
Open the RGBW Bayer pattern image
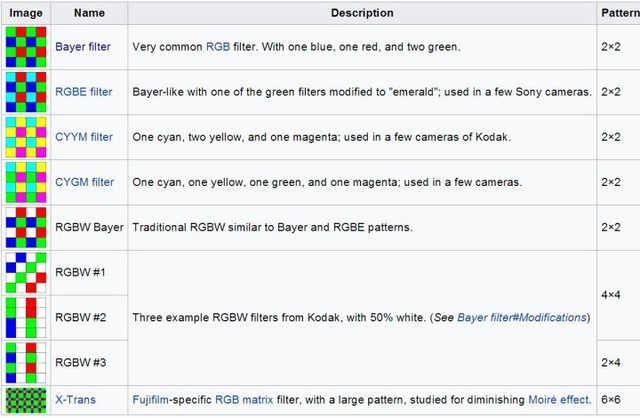tap(26, 227)
